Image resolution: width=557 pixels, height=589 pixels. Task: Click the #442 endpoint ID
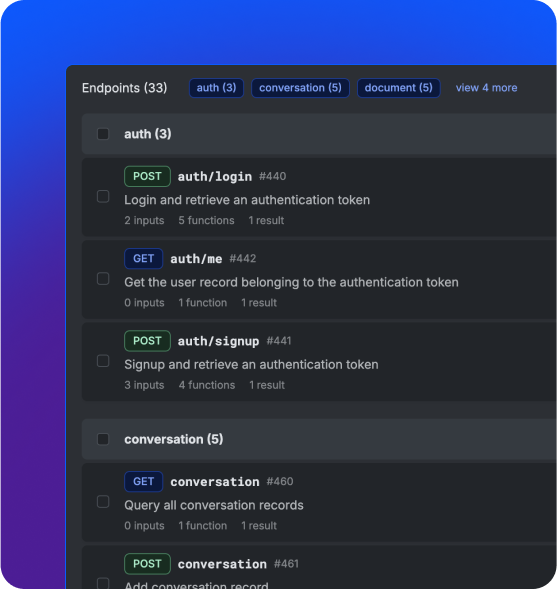point(243,259)
